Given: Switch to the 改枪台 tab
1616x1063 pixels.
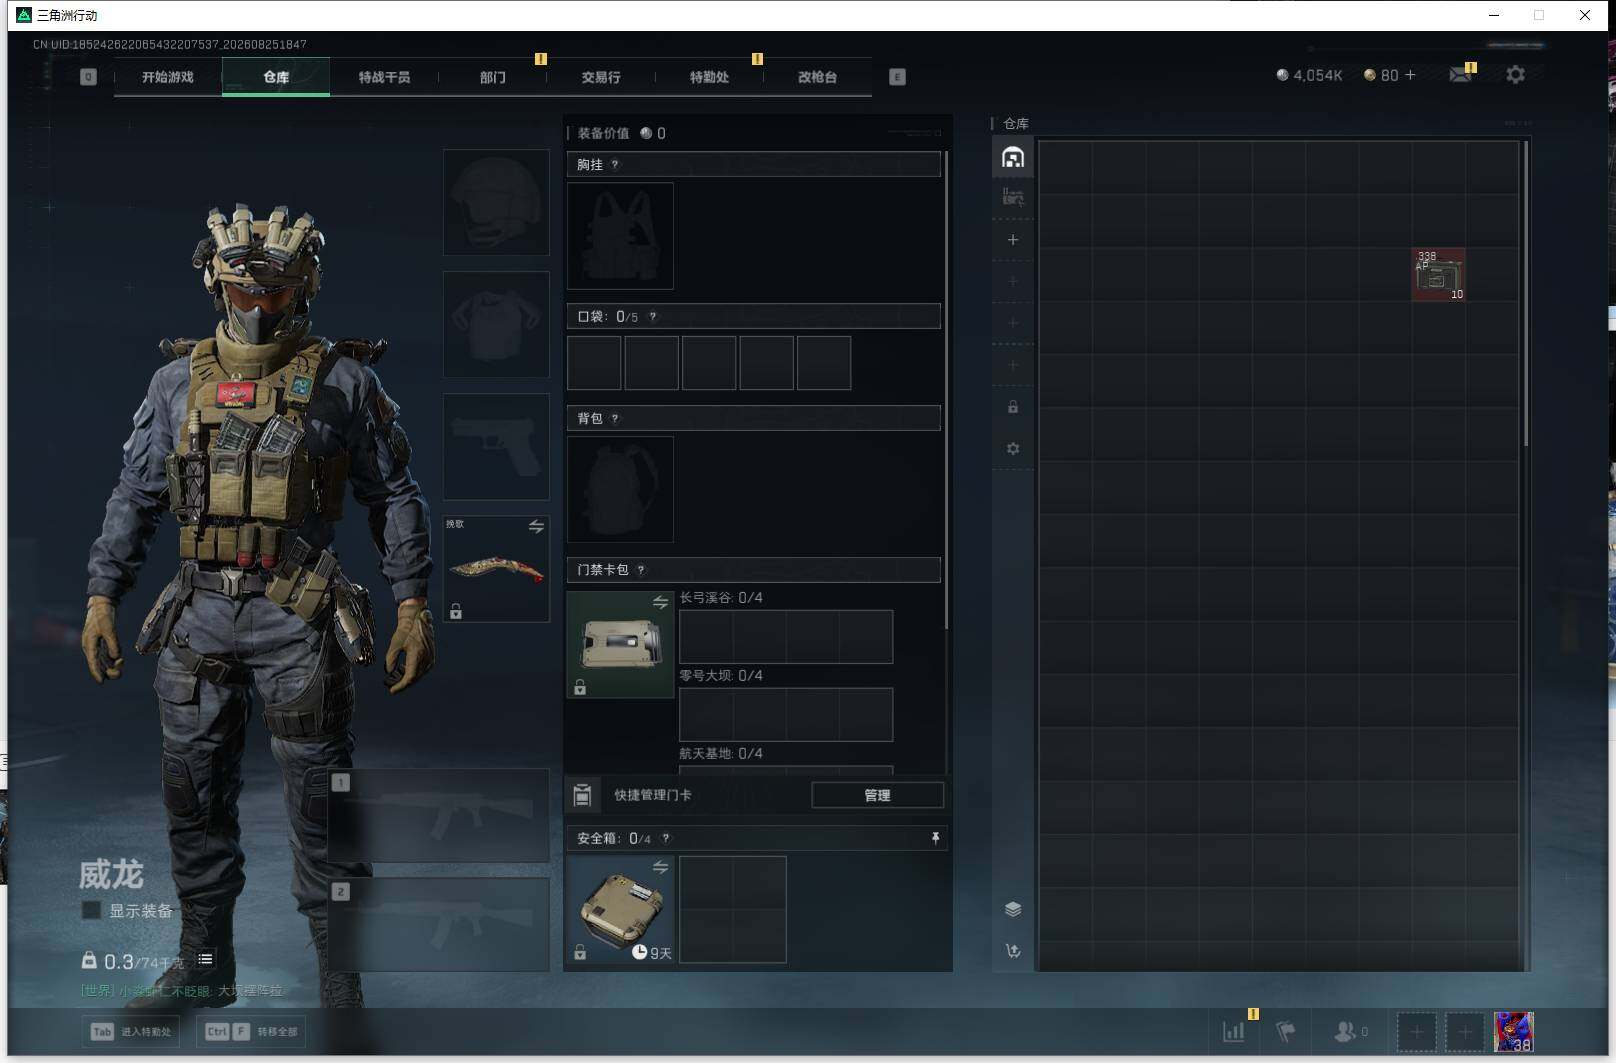Looking at the screenshot, I should tap(817, 77).
